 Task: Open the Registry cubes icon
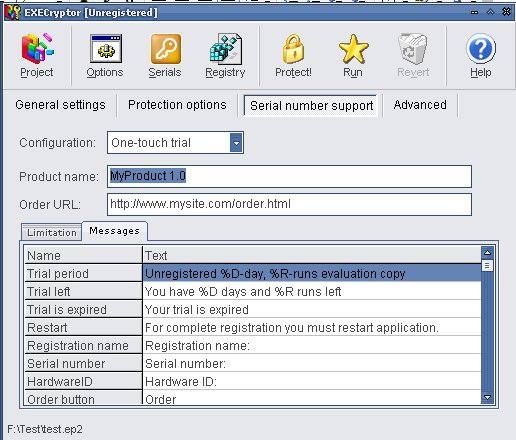click(226, 49)
